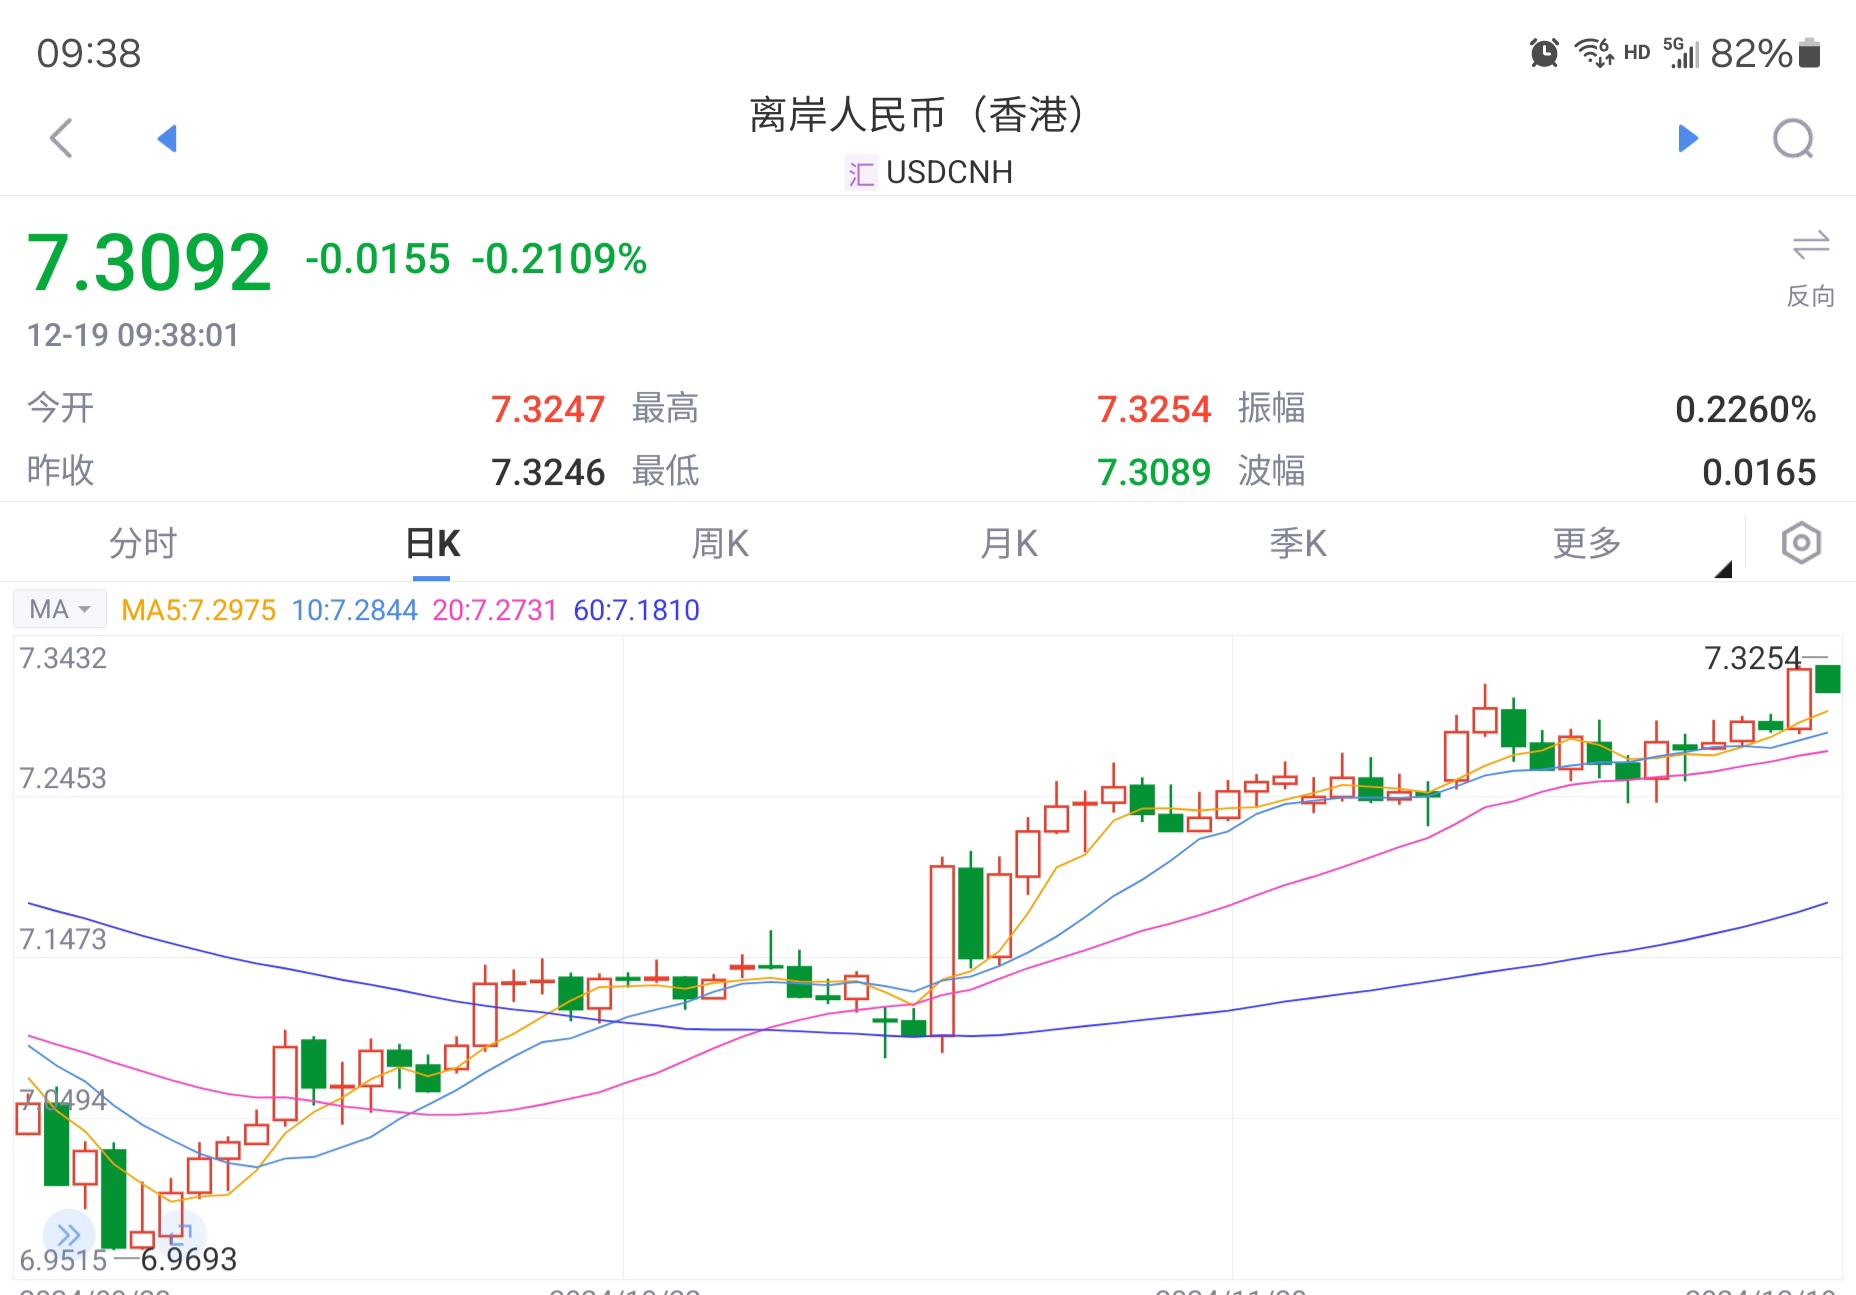
Task: Tap the 汇 forex badge icon
Action: click(861, 173)
